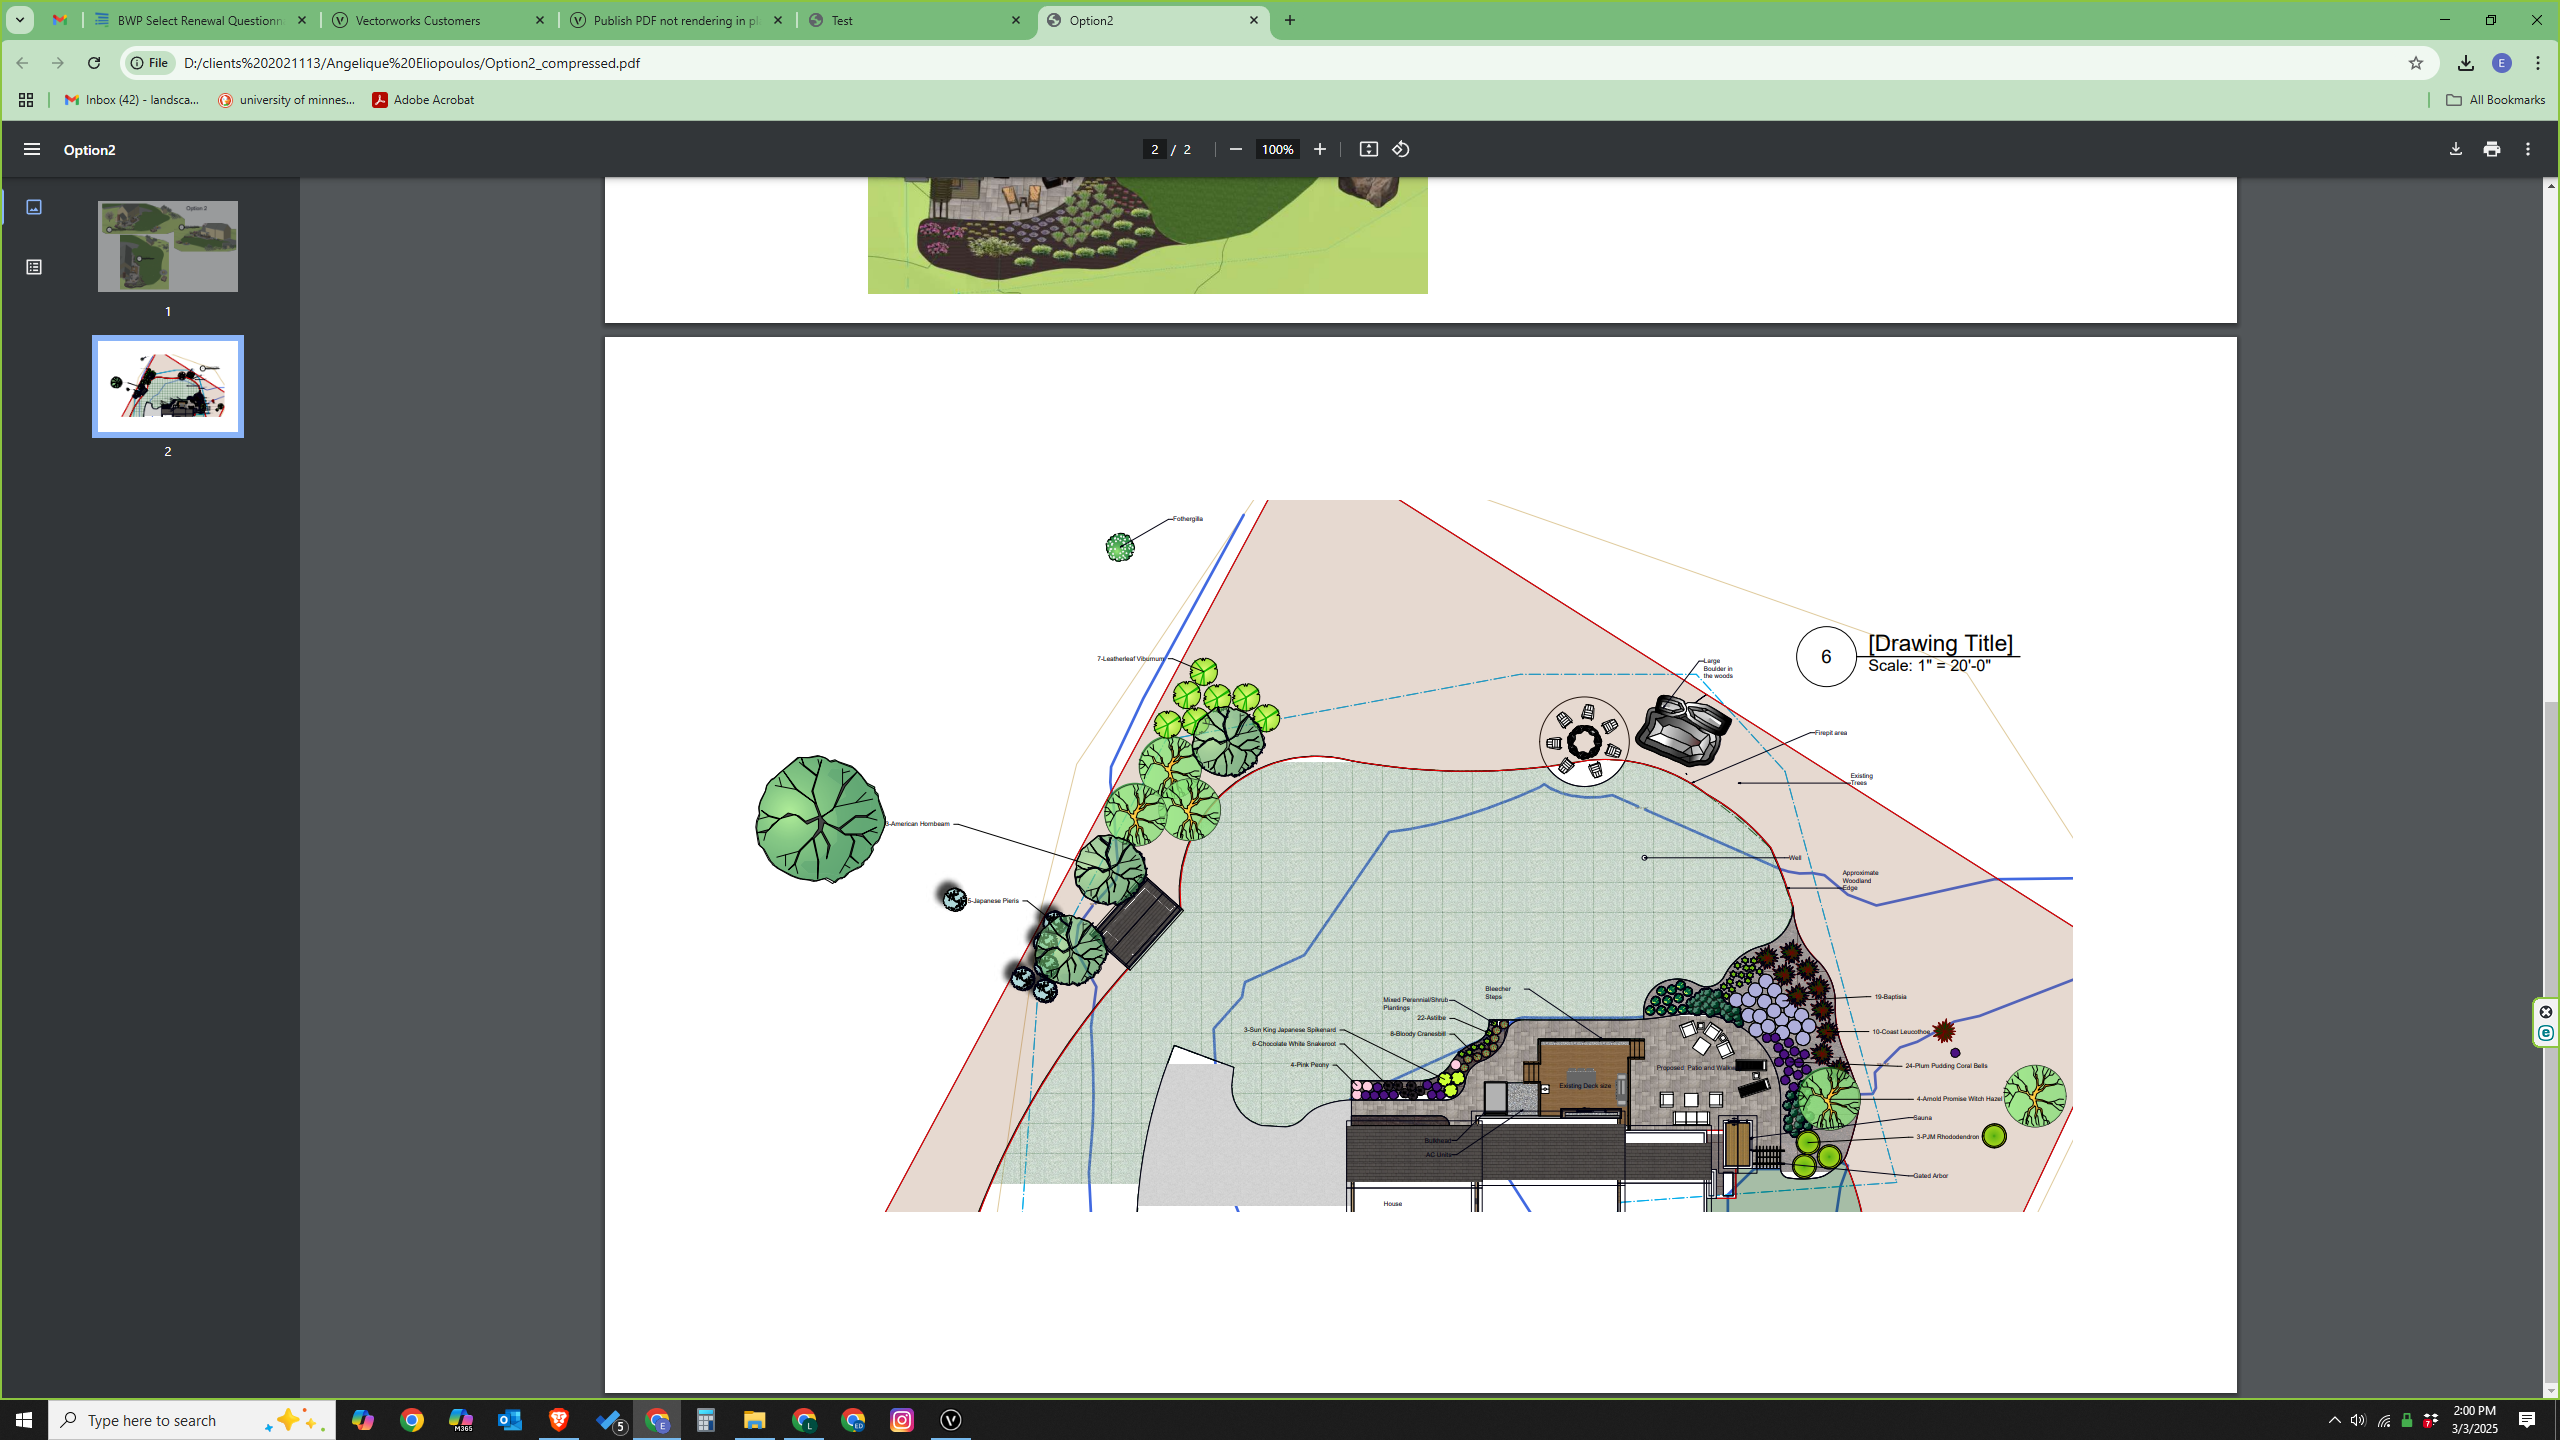This screenshot has width=2560, height=1440.
Task: Show thumbnail view in the sidebar
Action: (x=34, y=207)
